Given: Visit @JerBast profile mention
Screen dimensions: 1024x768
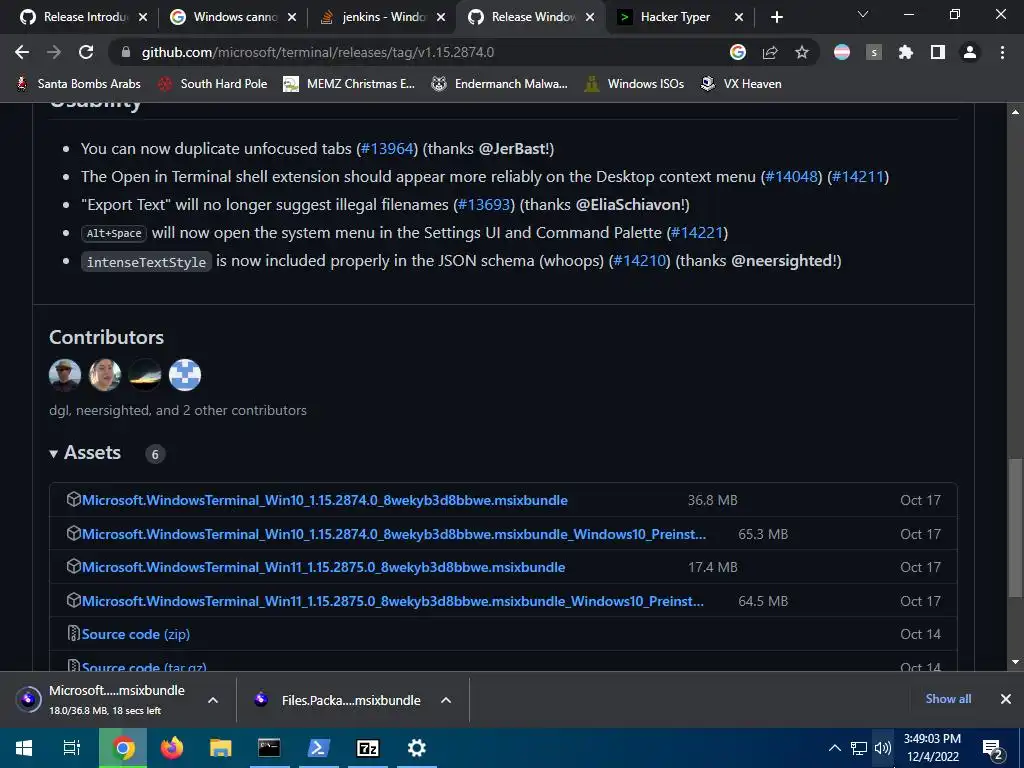Looking at the screenshot, I should 512,149.
